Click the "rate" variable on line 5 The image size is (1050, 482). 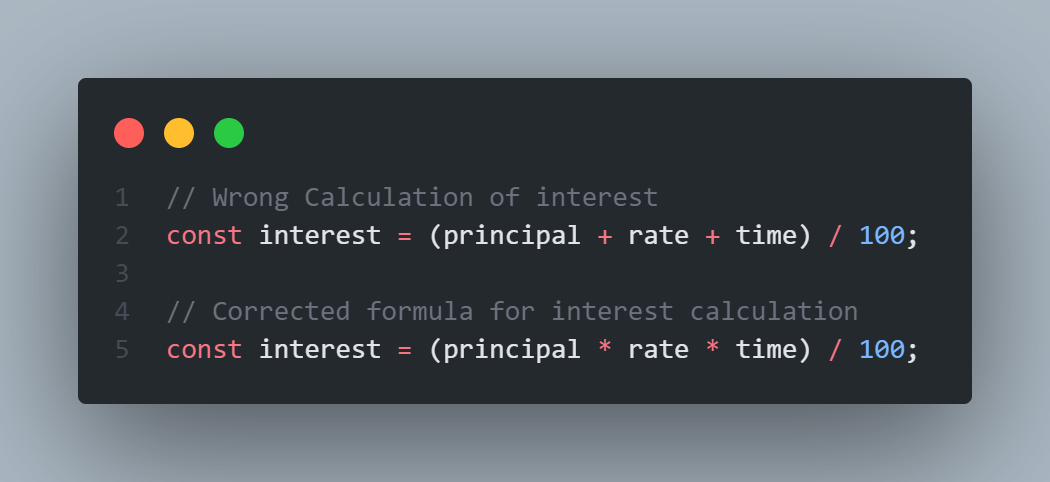(x=658, y=349)
